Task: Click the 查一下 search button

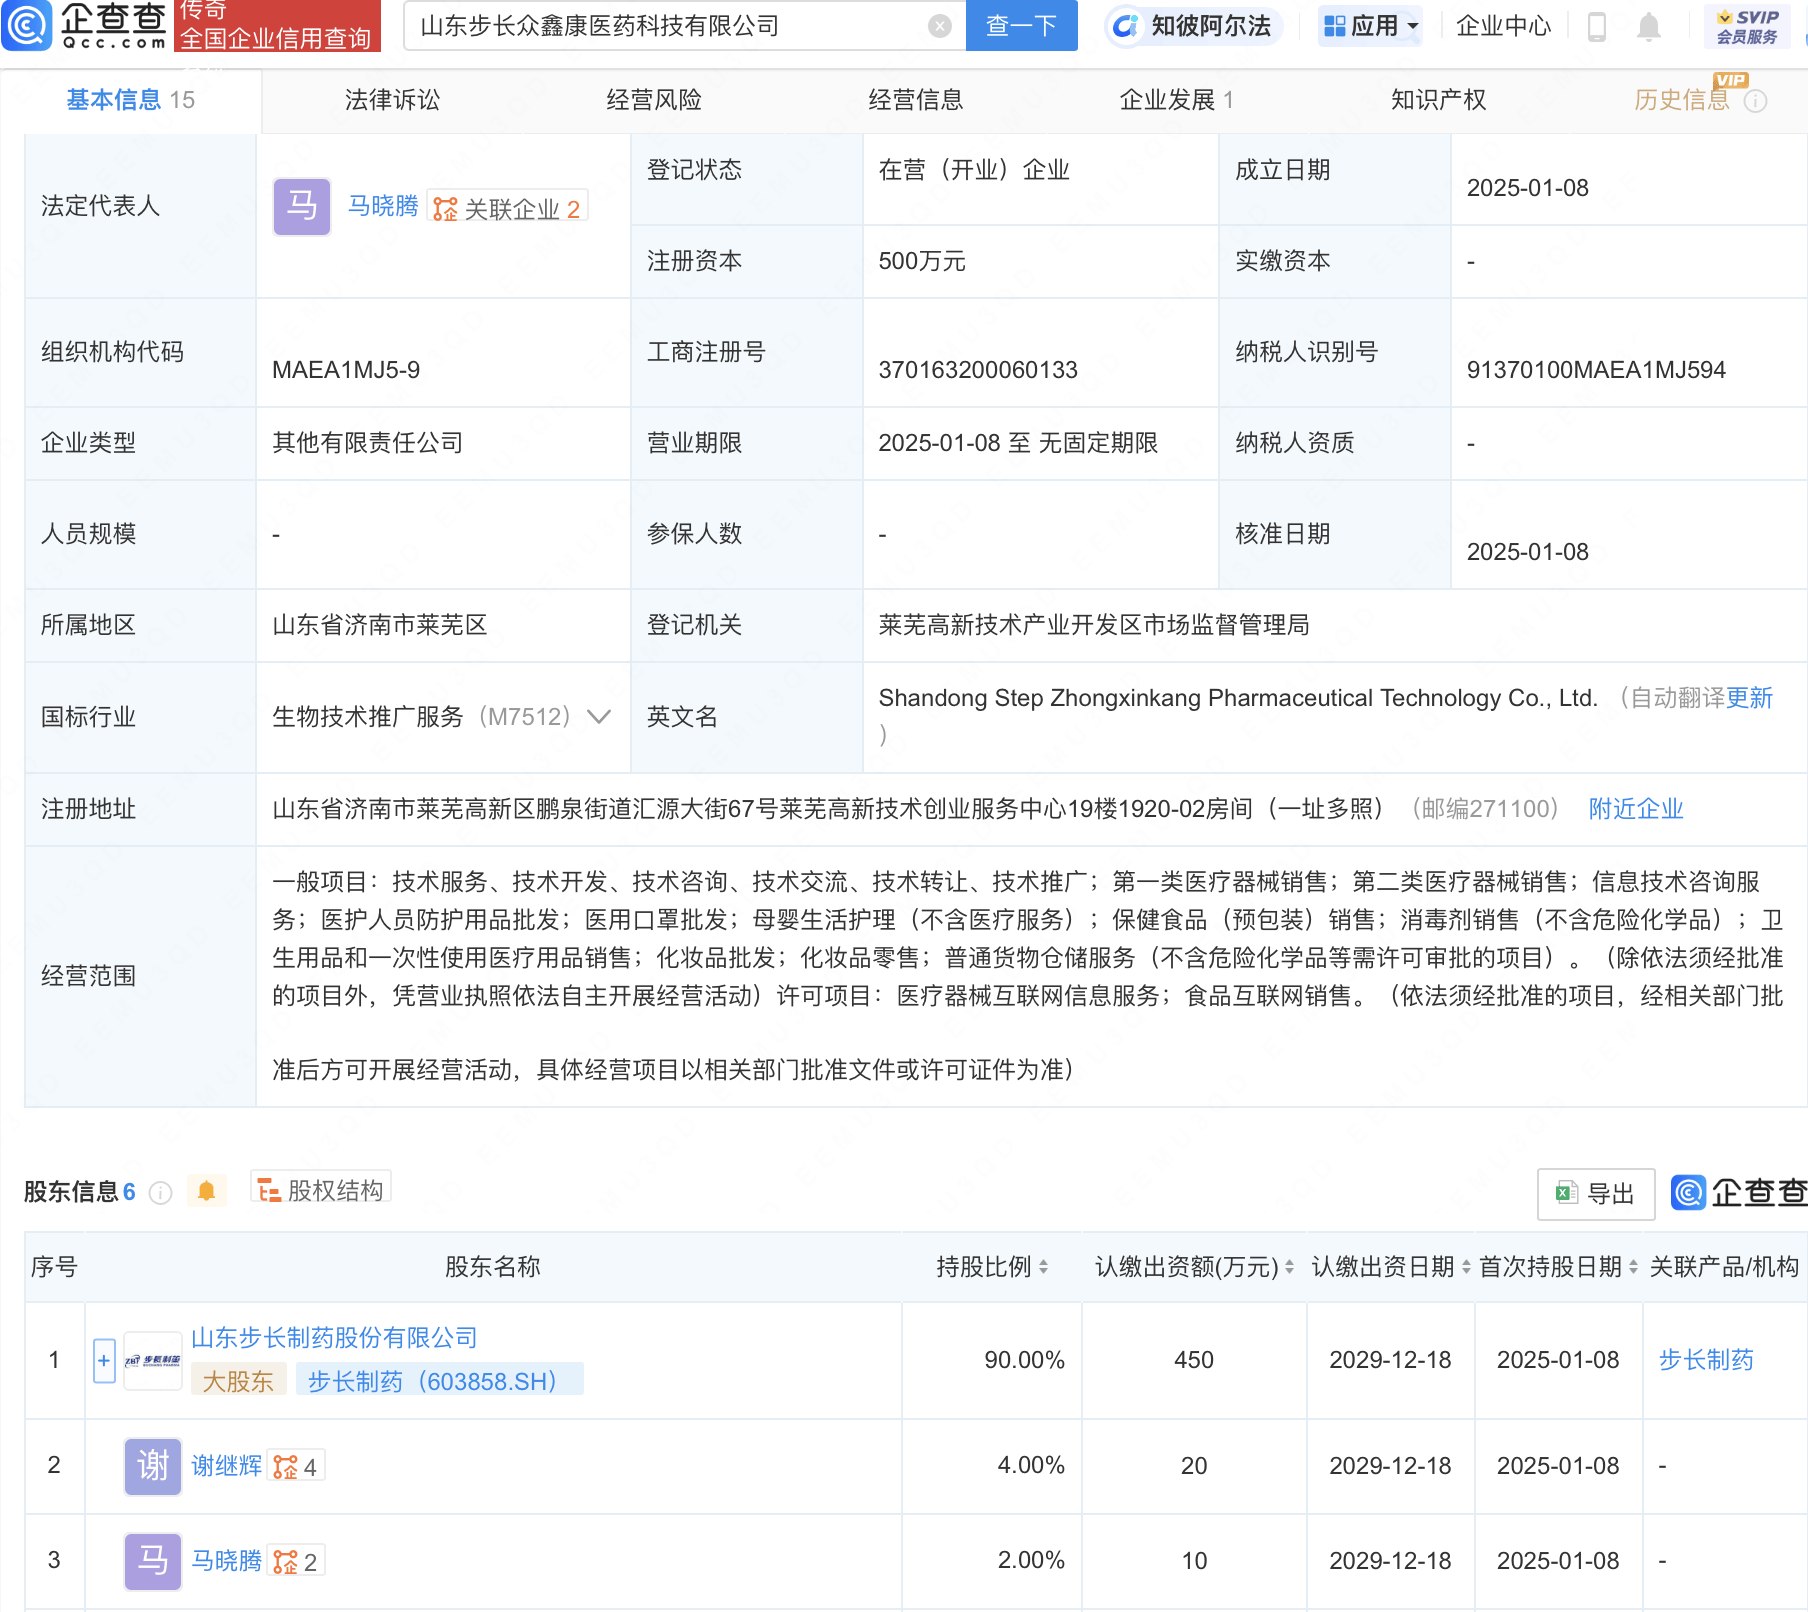Action: [x=1022, y=26]
